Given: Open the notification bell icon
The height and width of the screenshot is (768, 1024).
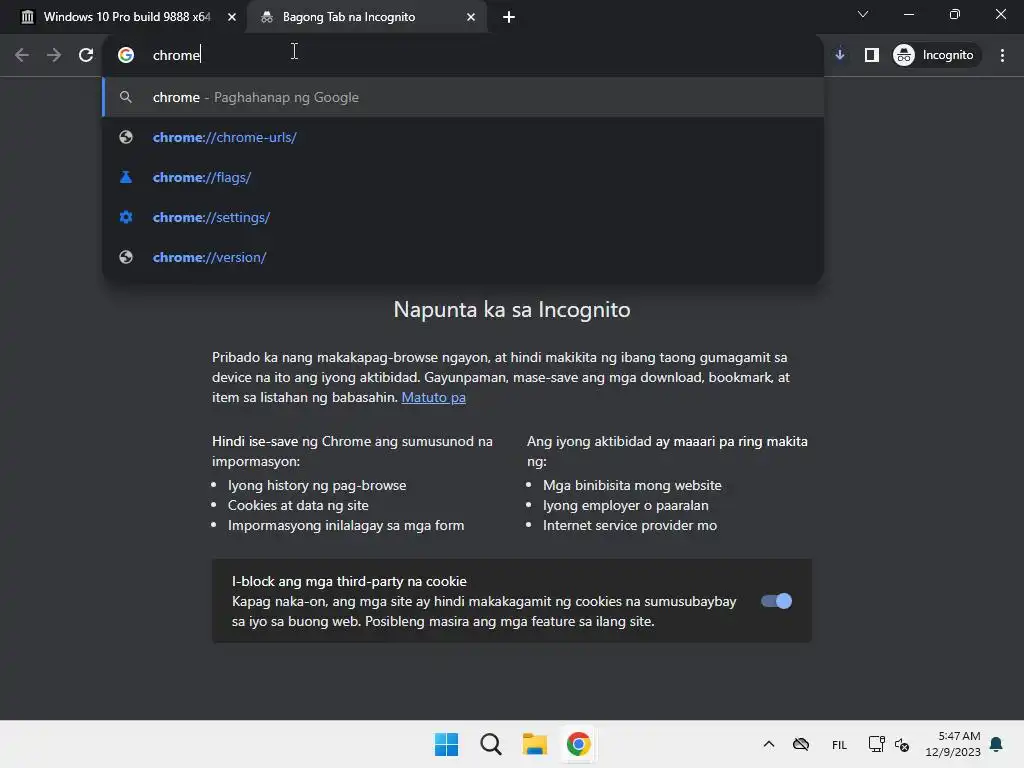Looking at the screenshot, I should (996, 744).
